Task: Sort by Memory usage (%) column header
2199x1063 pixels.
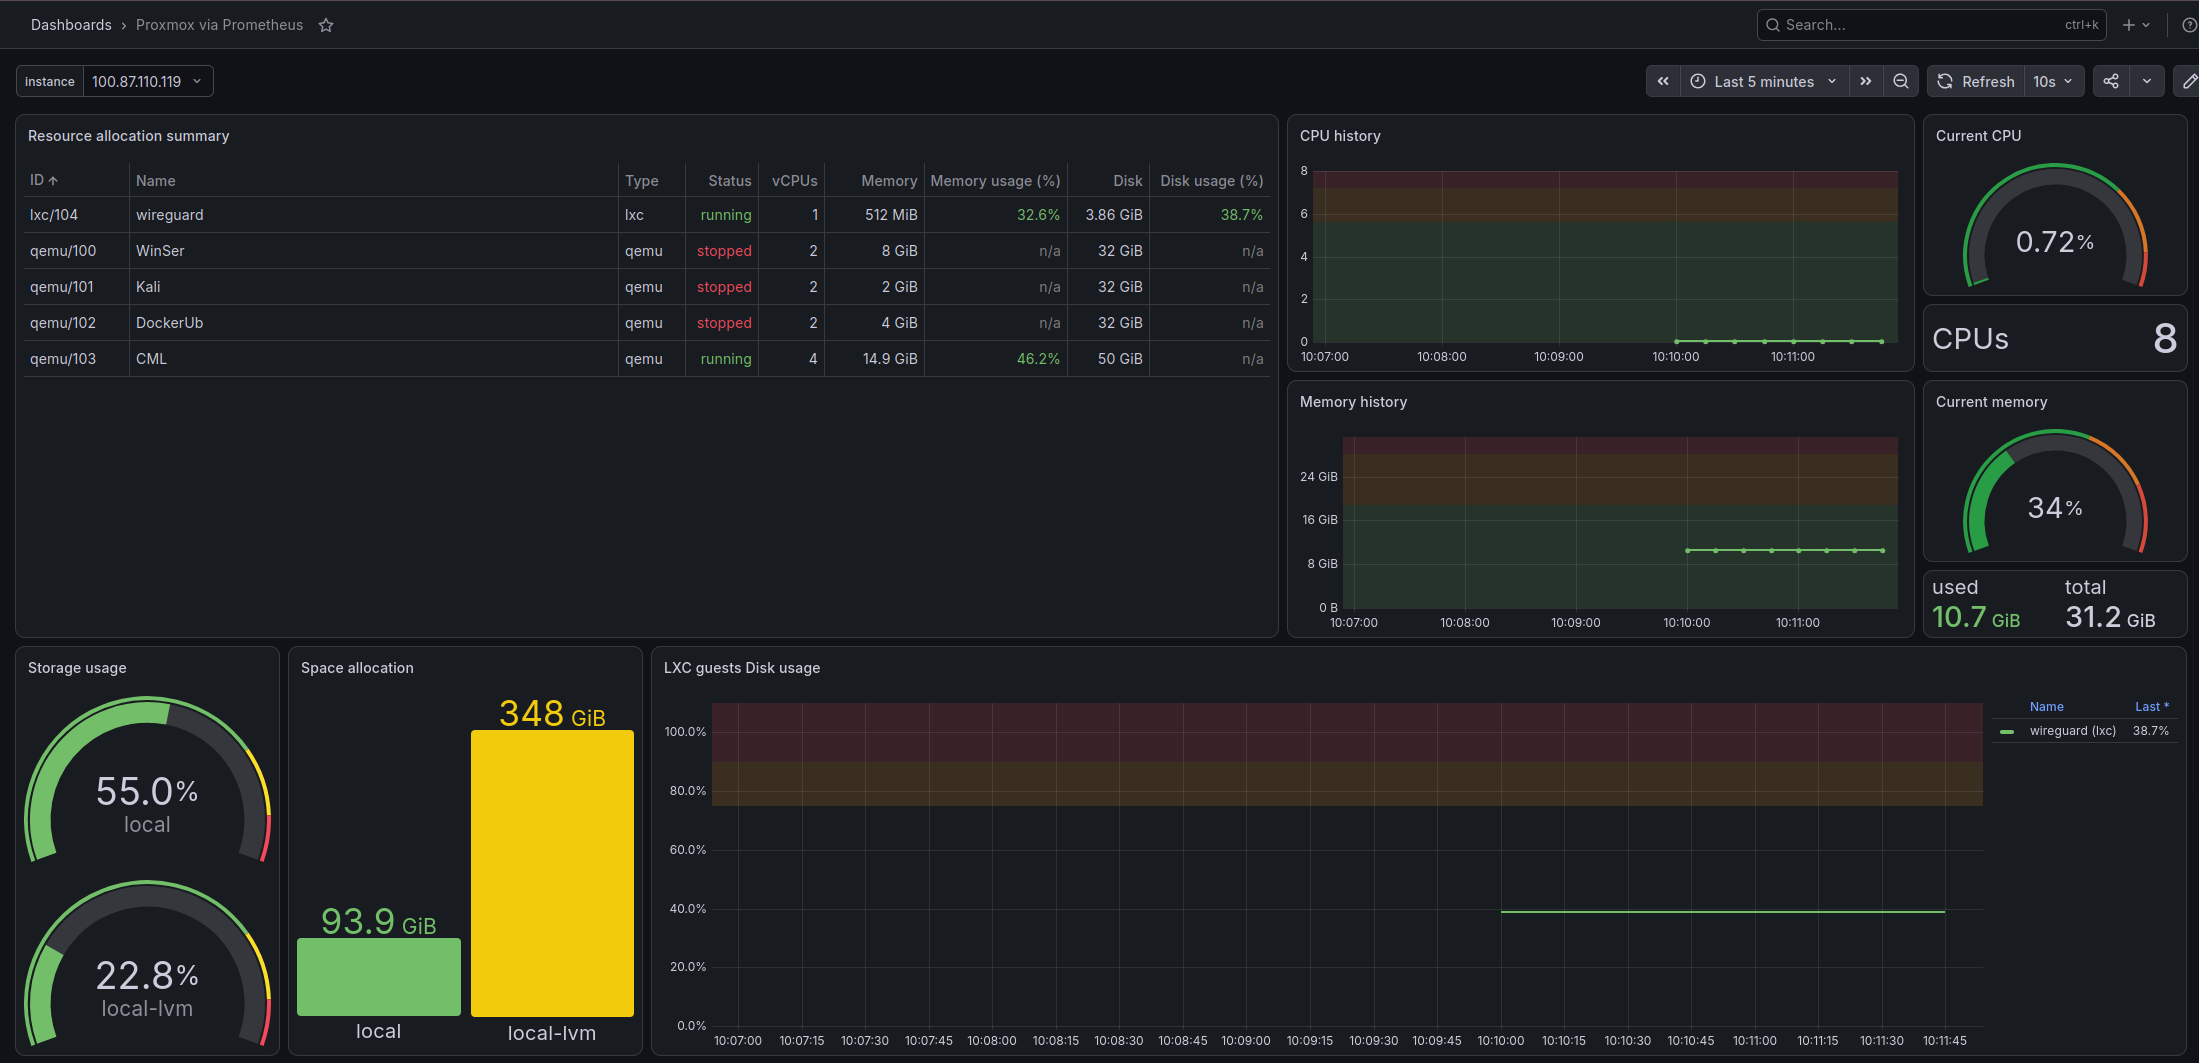Action: point(995,181)
